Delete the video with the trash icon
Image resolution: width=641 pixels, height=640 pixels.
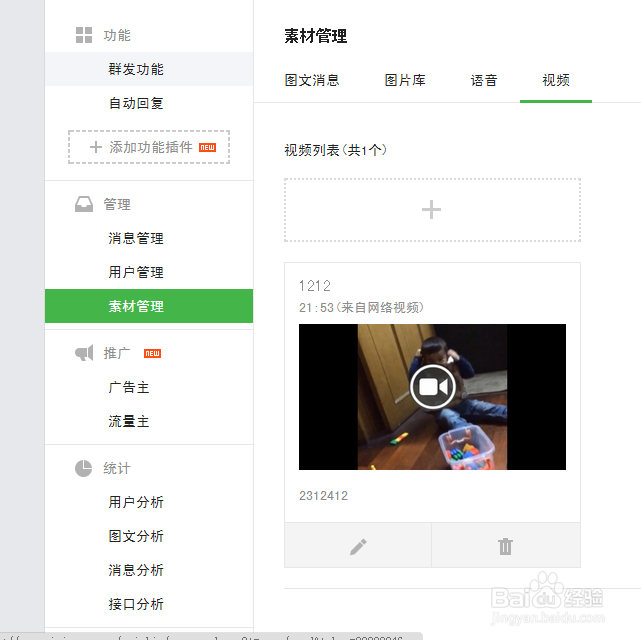tap(505, 546)
